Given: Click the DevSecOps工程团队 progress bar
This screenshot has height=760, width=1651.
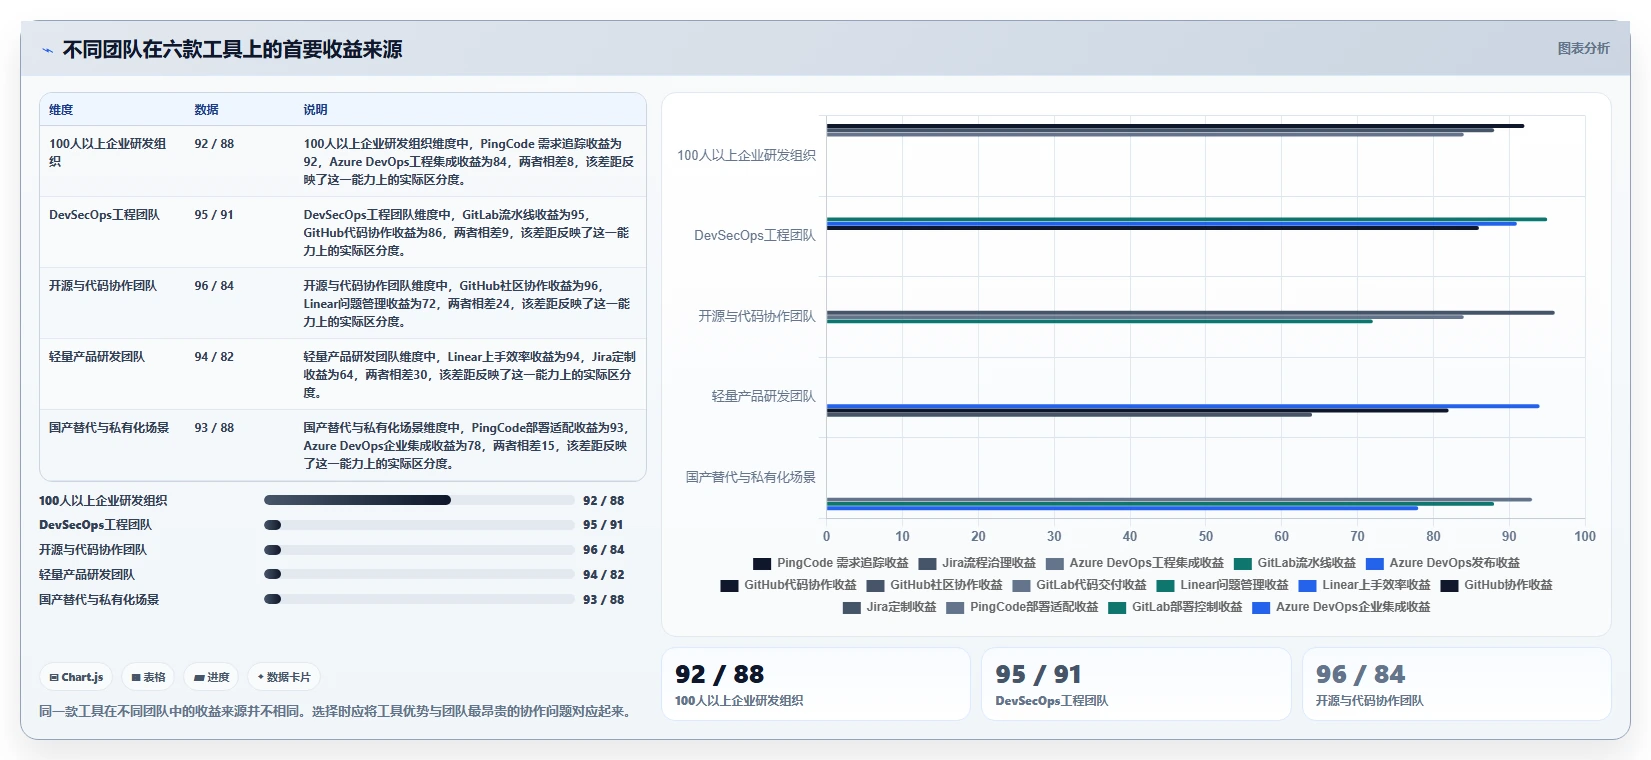Looking at the screenshot, I should [419, 525].
